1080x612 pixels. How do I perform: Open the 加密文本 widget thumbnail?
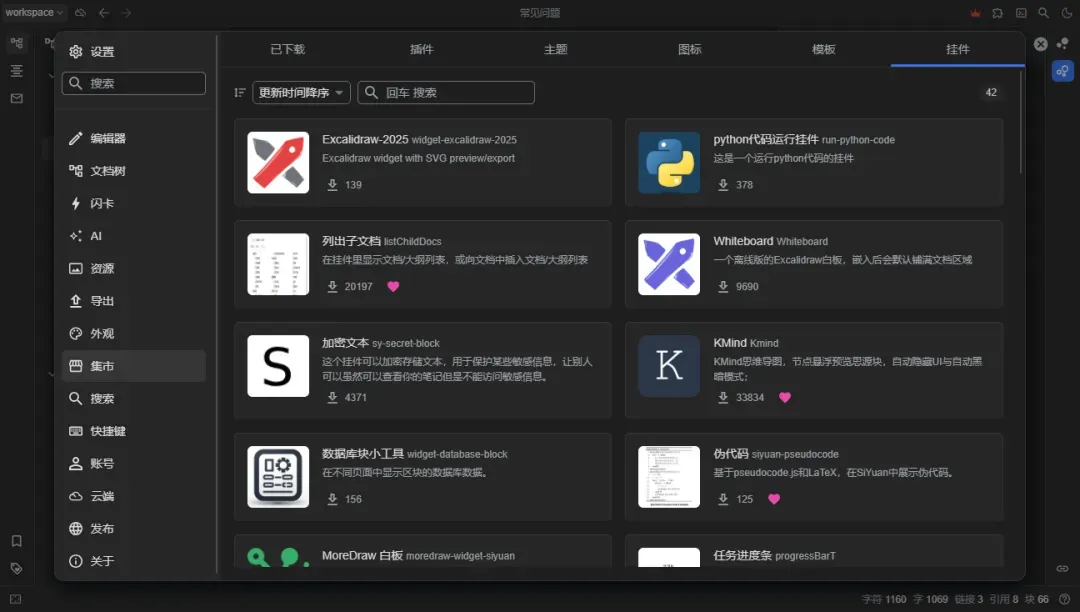[x=278, y=366]
